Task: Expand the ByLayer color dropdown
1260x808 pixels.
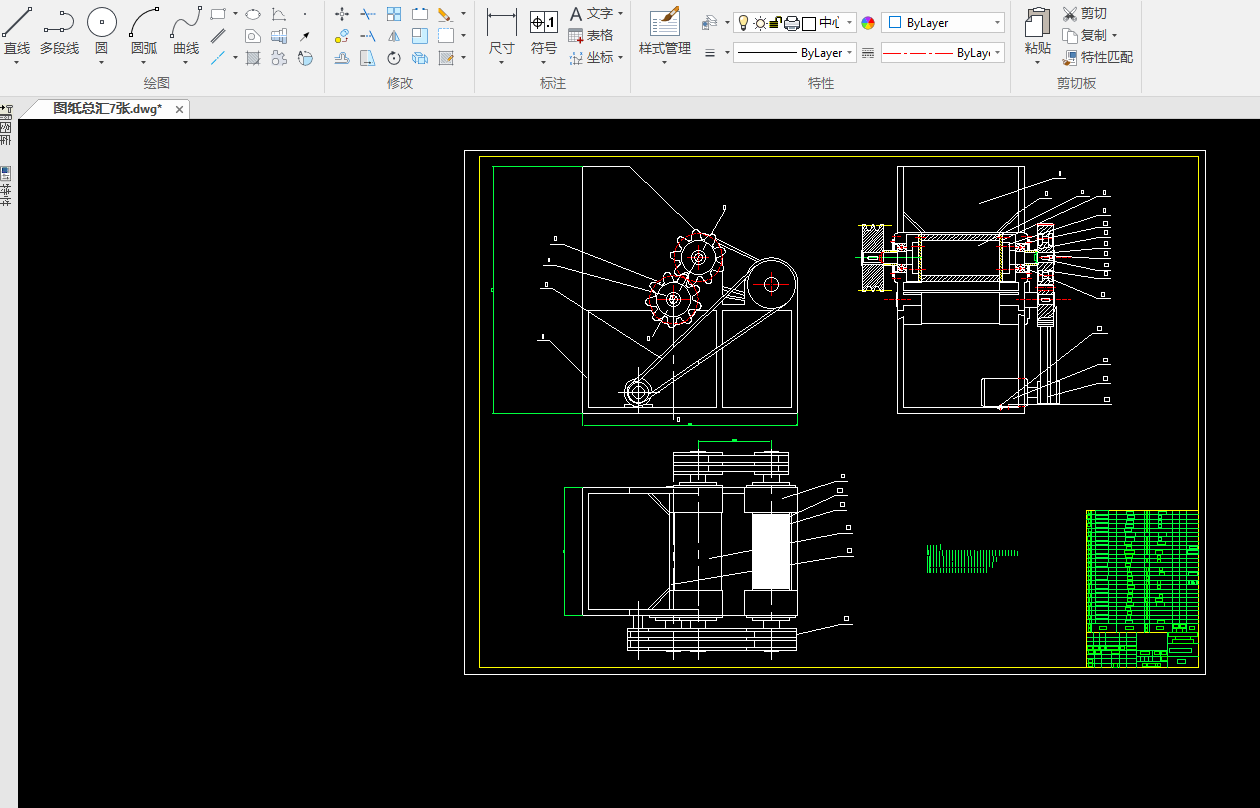Action: click(997, 23)
